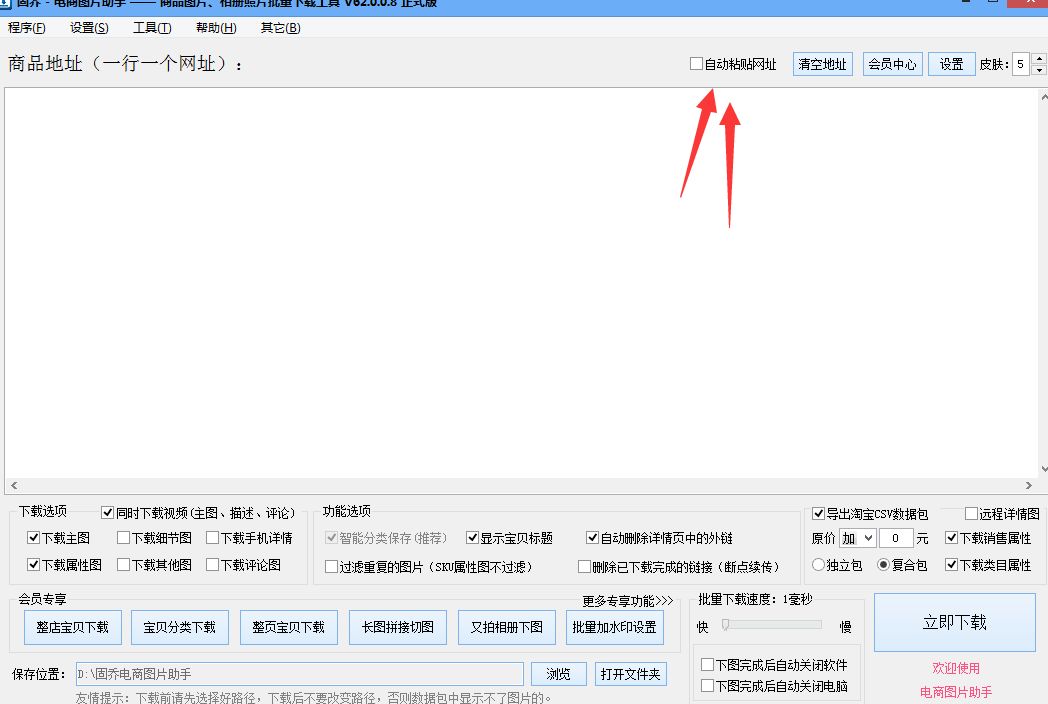Screen dimensions: 1048x704
Task: Increase the 皮肤 number with up arrow
Action: (1039, 58)
